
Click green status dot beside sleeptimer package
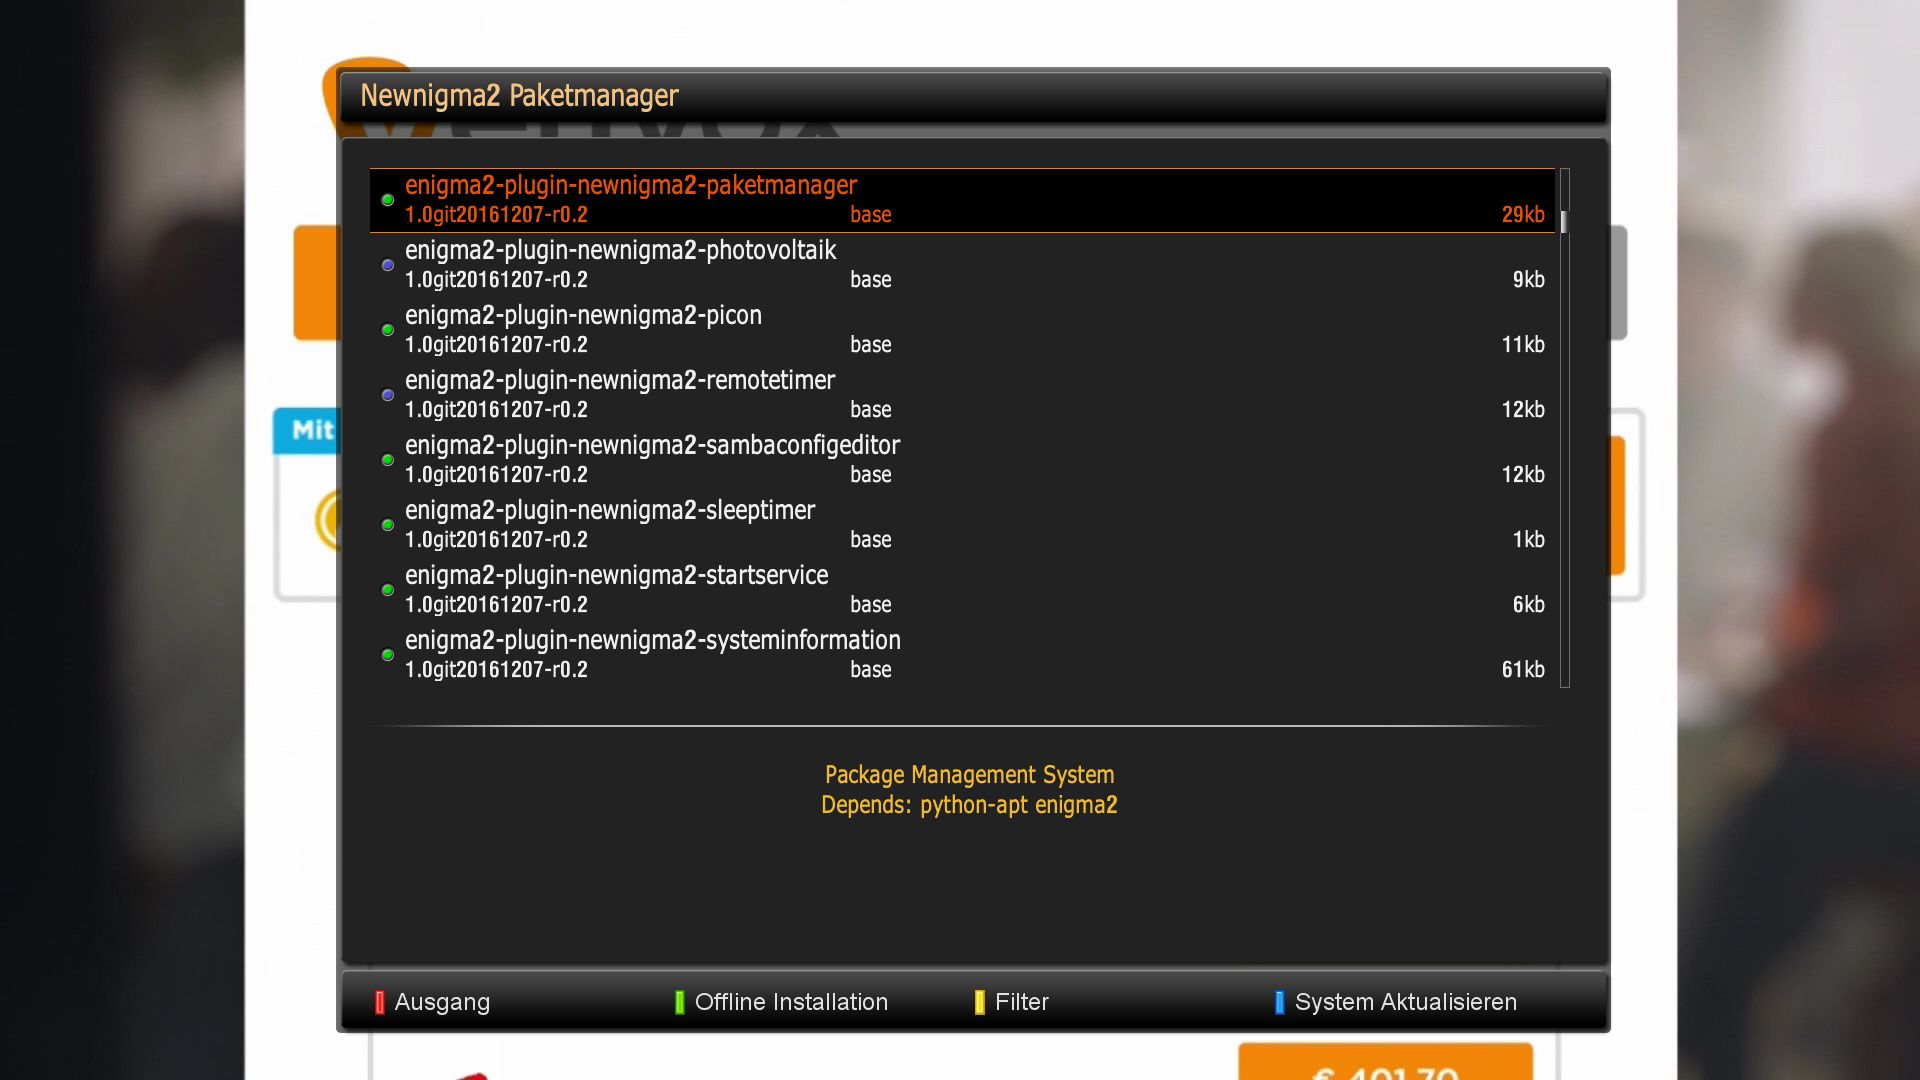pyautogui.click(x=388, y=525)
